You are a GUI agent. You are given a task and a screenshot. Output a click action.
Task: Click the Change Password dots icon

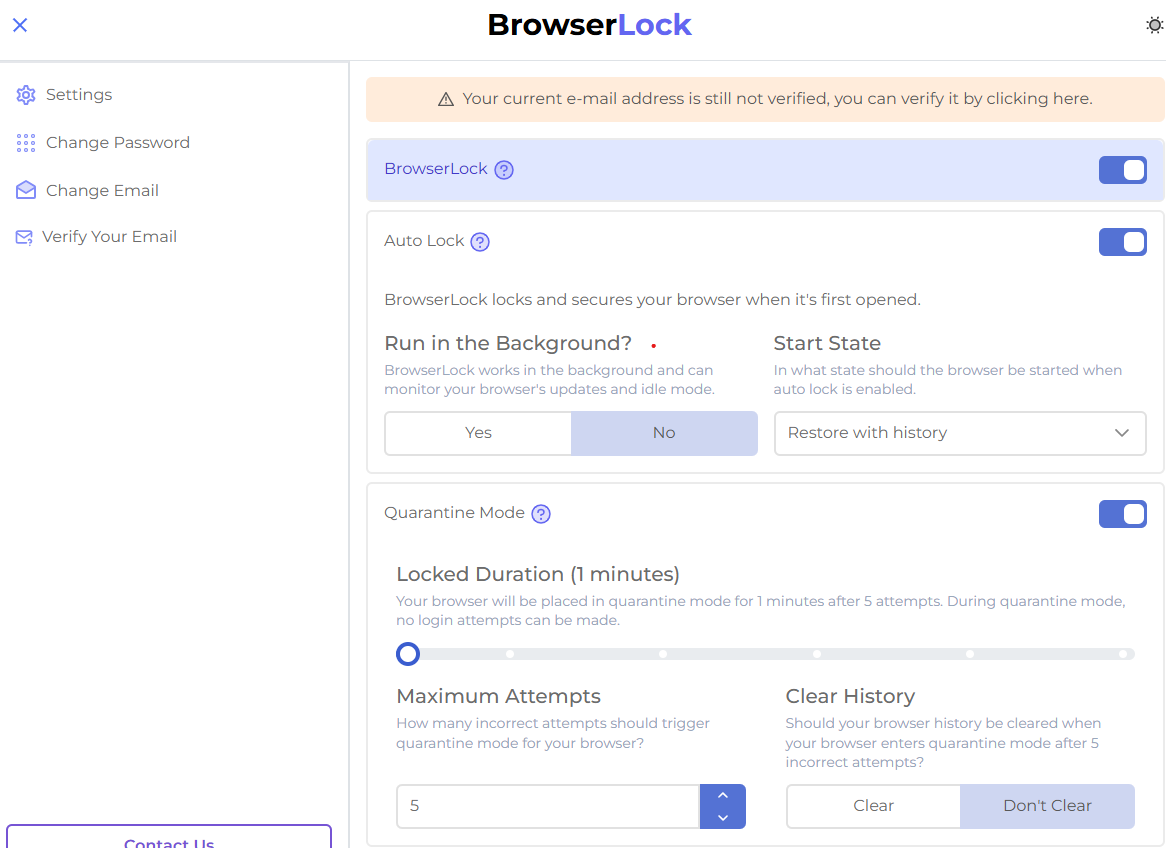coord(26,143)
